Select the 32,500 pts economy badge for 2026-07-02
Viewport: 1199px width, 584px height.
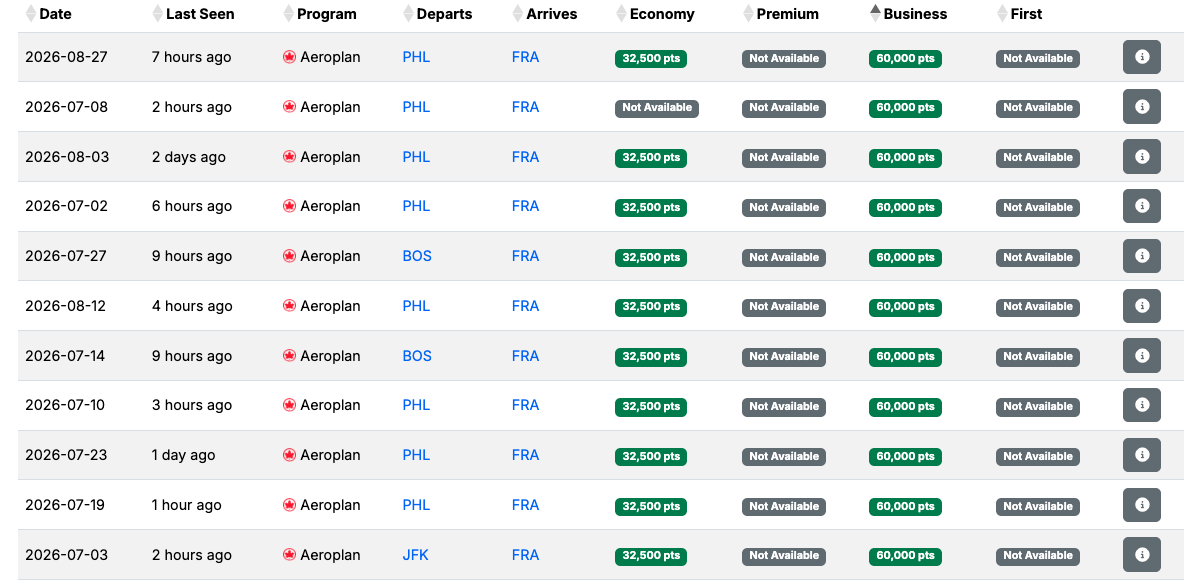pyautogui.click(x=651, y=207)
